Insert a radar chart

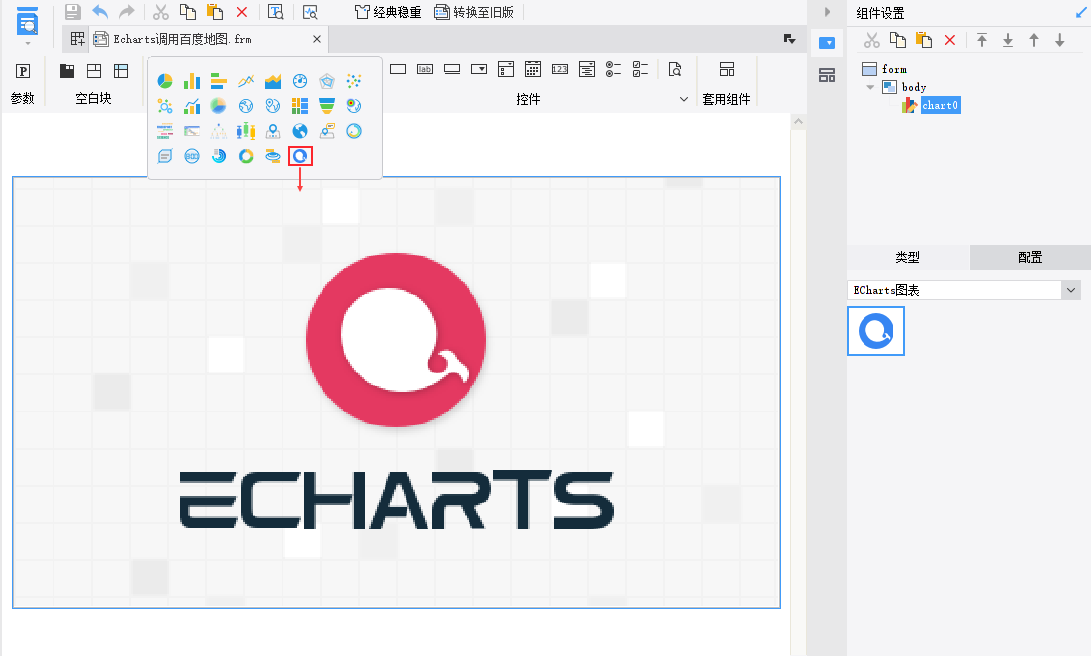coord(327,81)
